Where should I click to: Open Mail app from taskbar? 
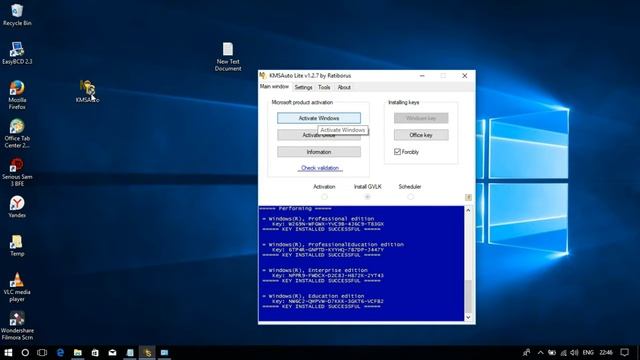[112, 352]
